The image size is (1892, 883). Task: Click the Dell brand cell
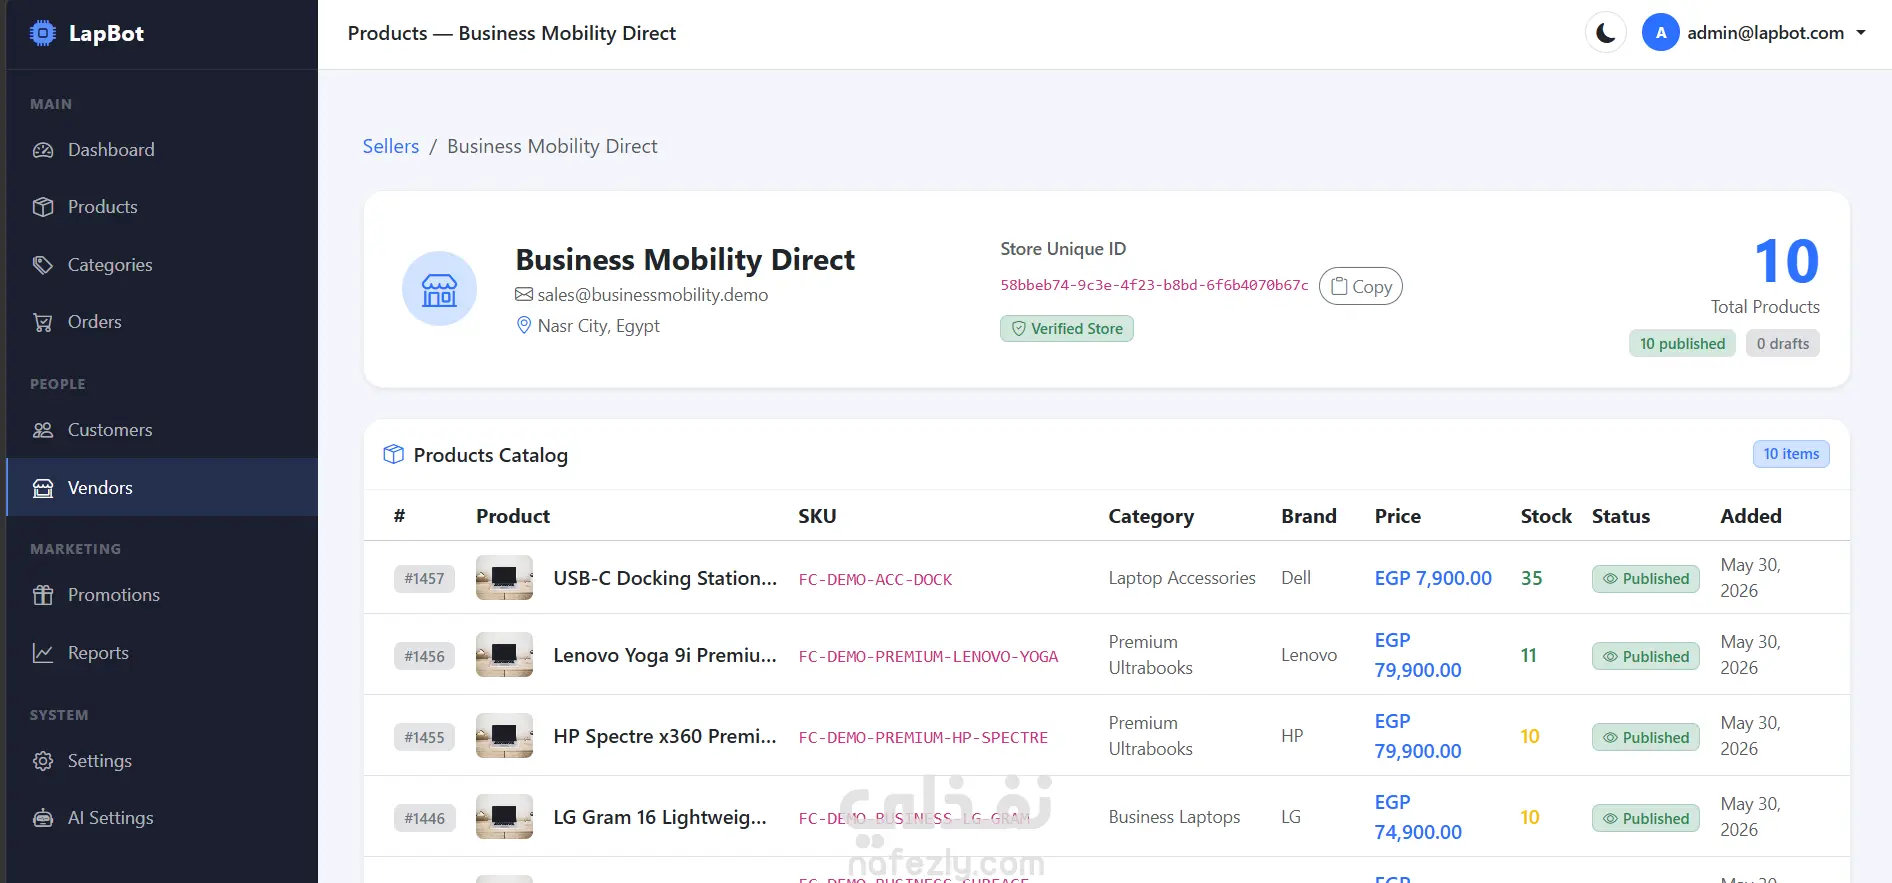[x=1296, y=578]
